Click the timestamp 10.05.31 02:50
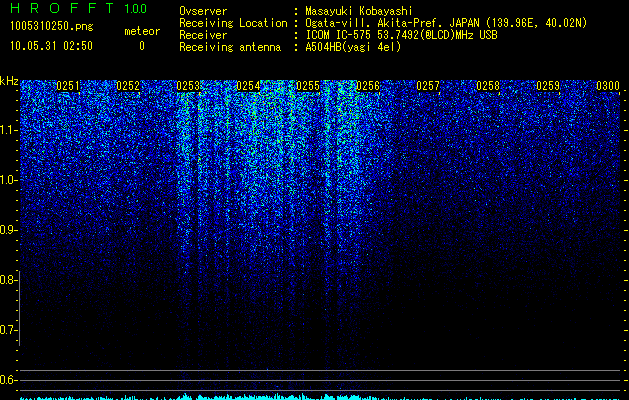629x400 pixels. [51, 46]
